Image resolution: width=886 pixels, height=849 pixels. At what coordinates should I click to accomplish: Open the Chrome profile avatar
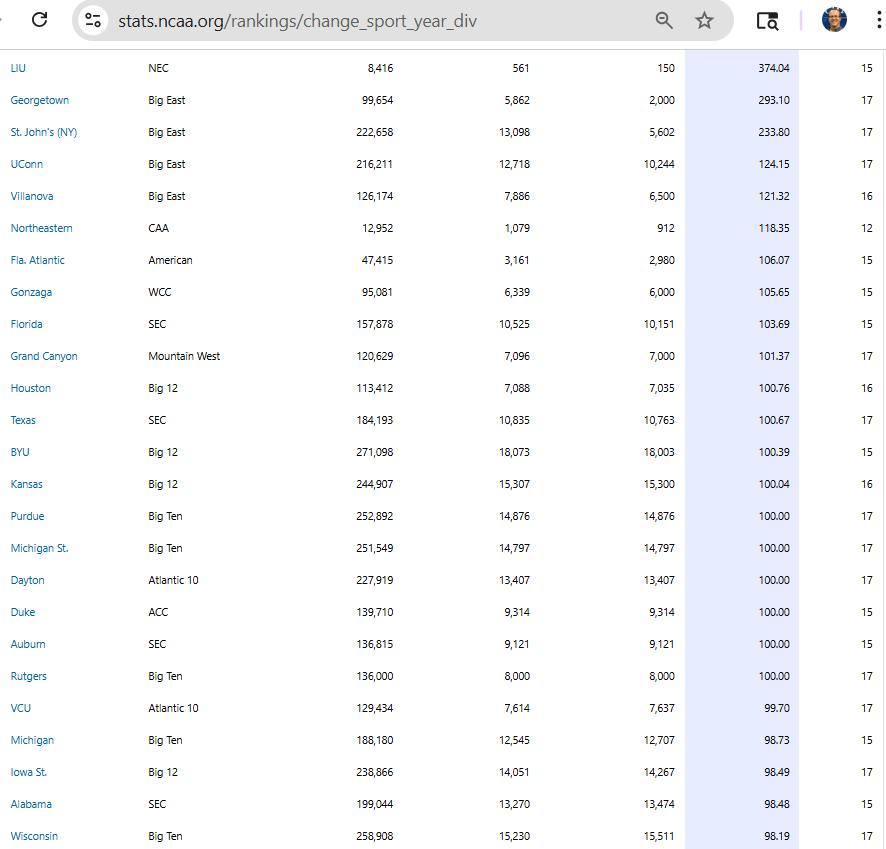(834, 20)
